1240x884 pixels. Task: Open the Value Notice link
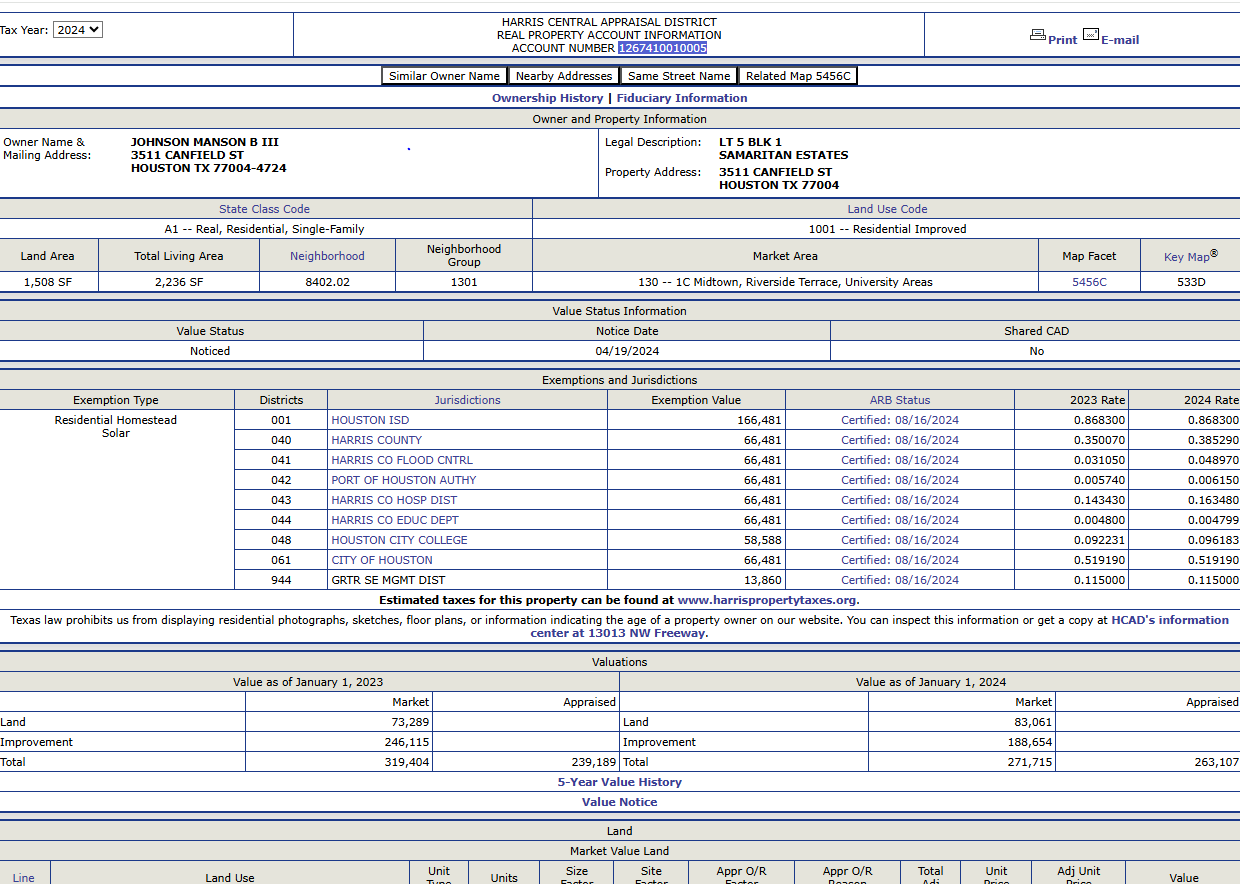tap(619, 802)
